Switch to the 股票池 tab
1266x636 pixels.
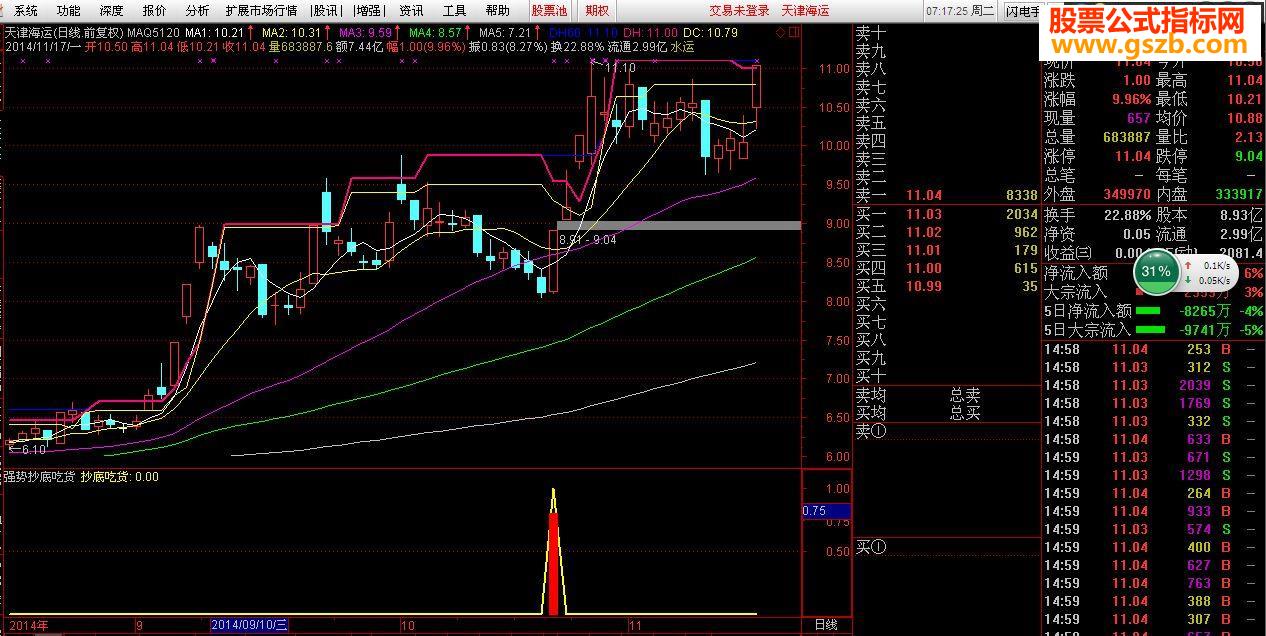[x=549, y=11]
